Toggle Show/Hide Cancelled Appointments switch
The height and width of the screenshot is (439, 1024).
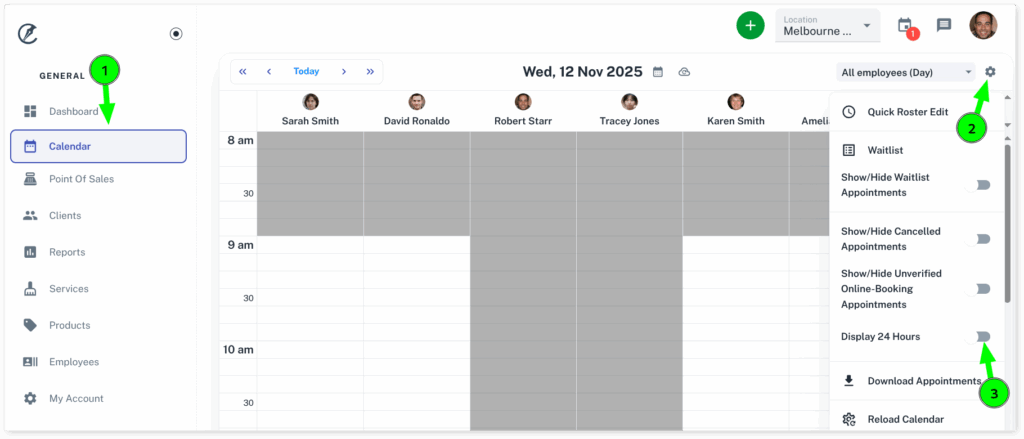980,239
